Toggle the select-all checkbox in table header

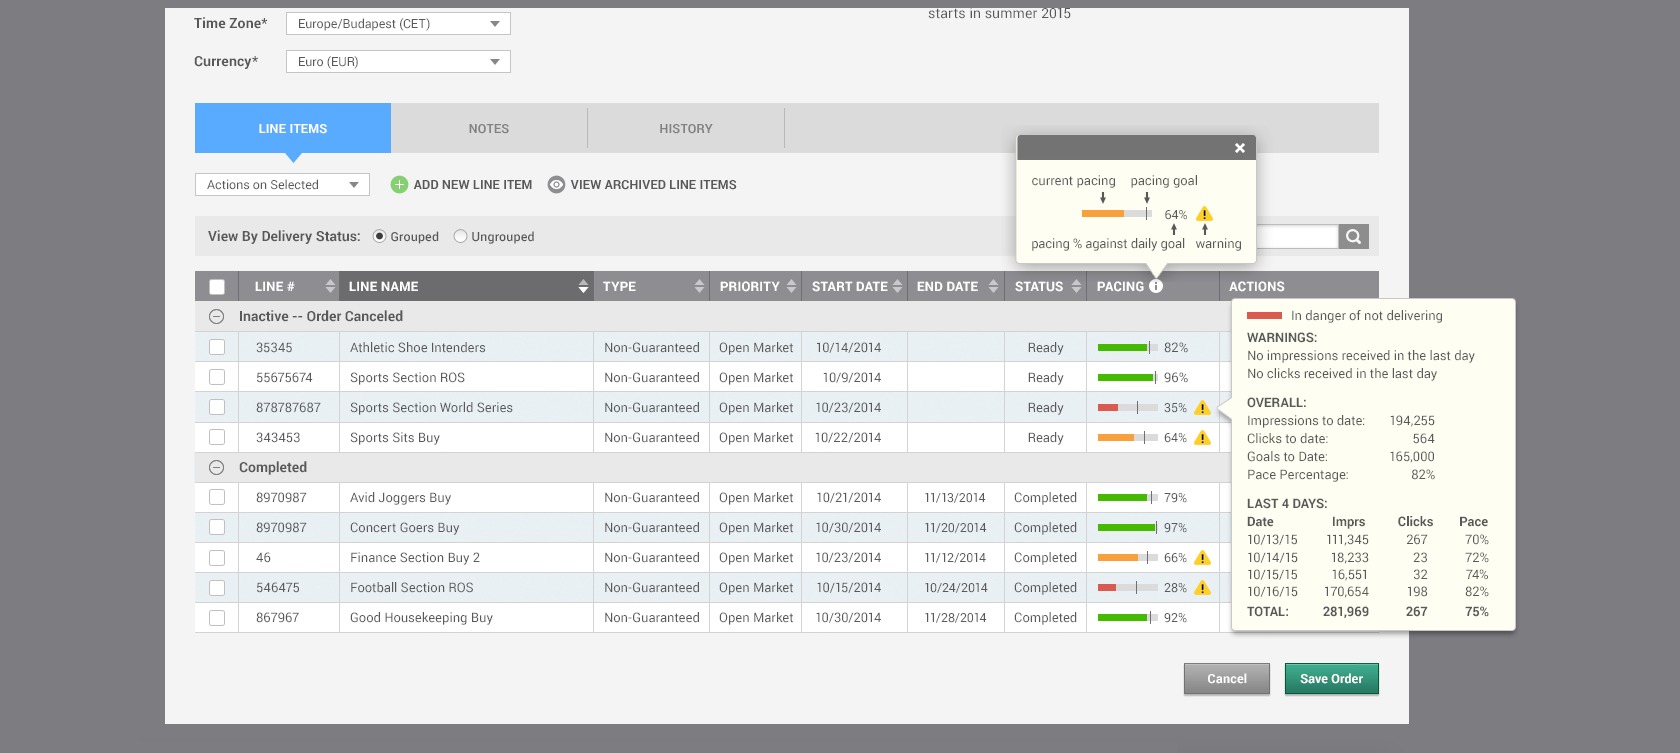217,287
